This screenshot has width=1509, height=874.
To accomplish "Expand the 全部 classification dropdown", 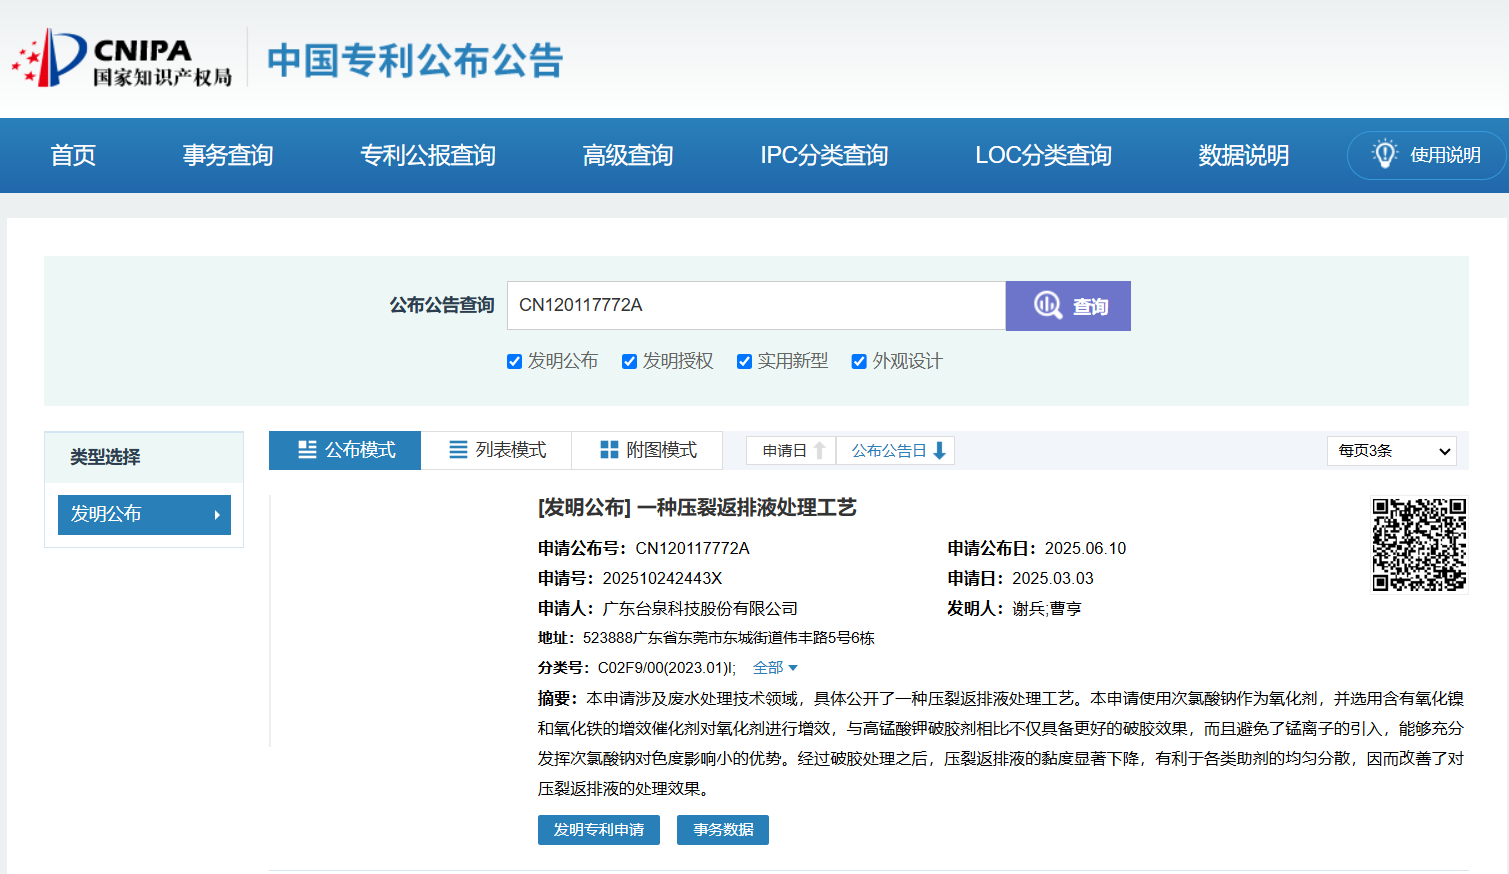I will point(773,667).
